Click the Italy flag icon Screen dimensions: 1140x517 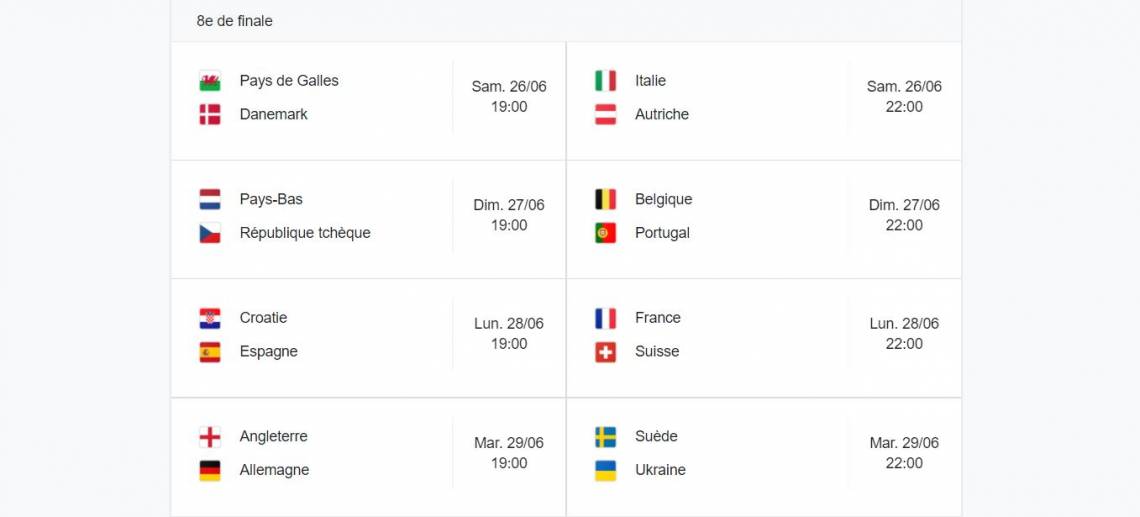[605, 81]
